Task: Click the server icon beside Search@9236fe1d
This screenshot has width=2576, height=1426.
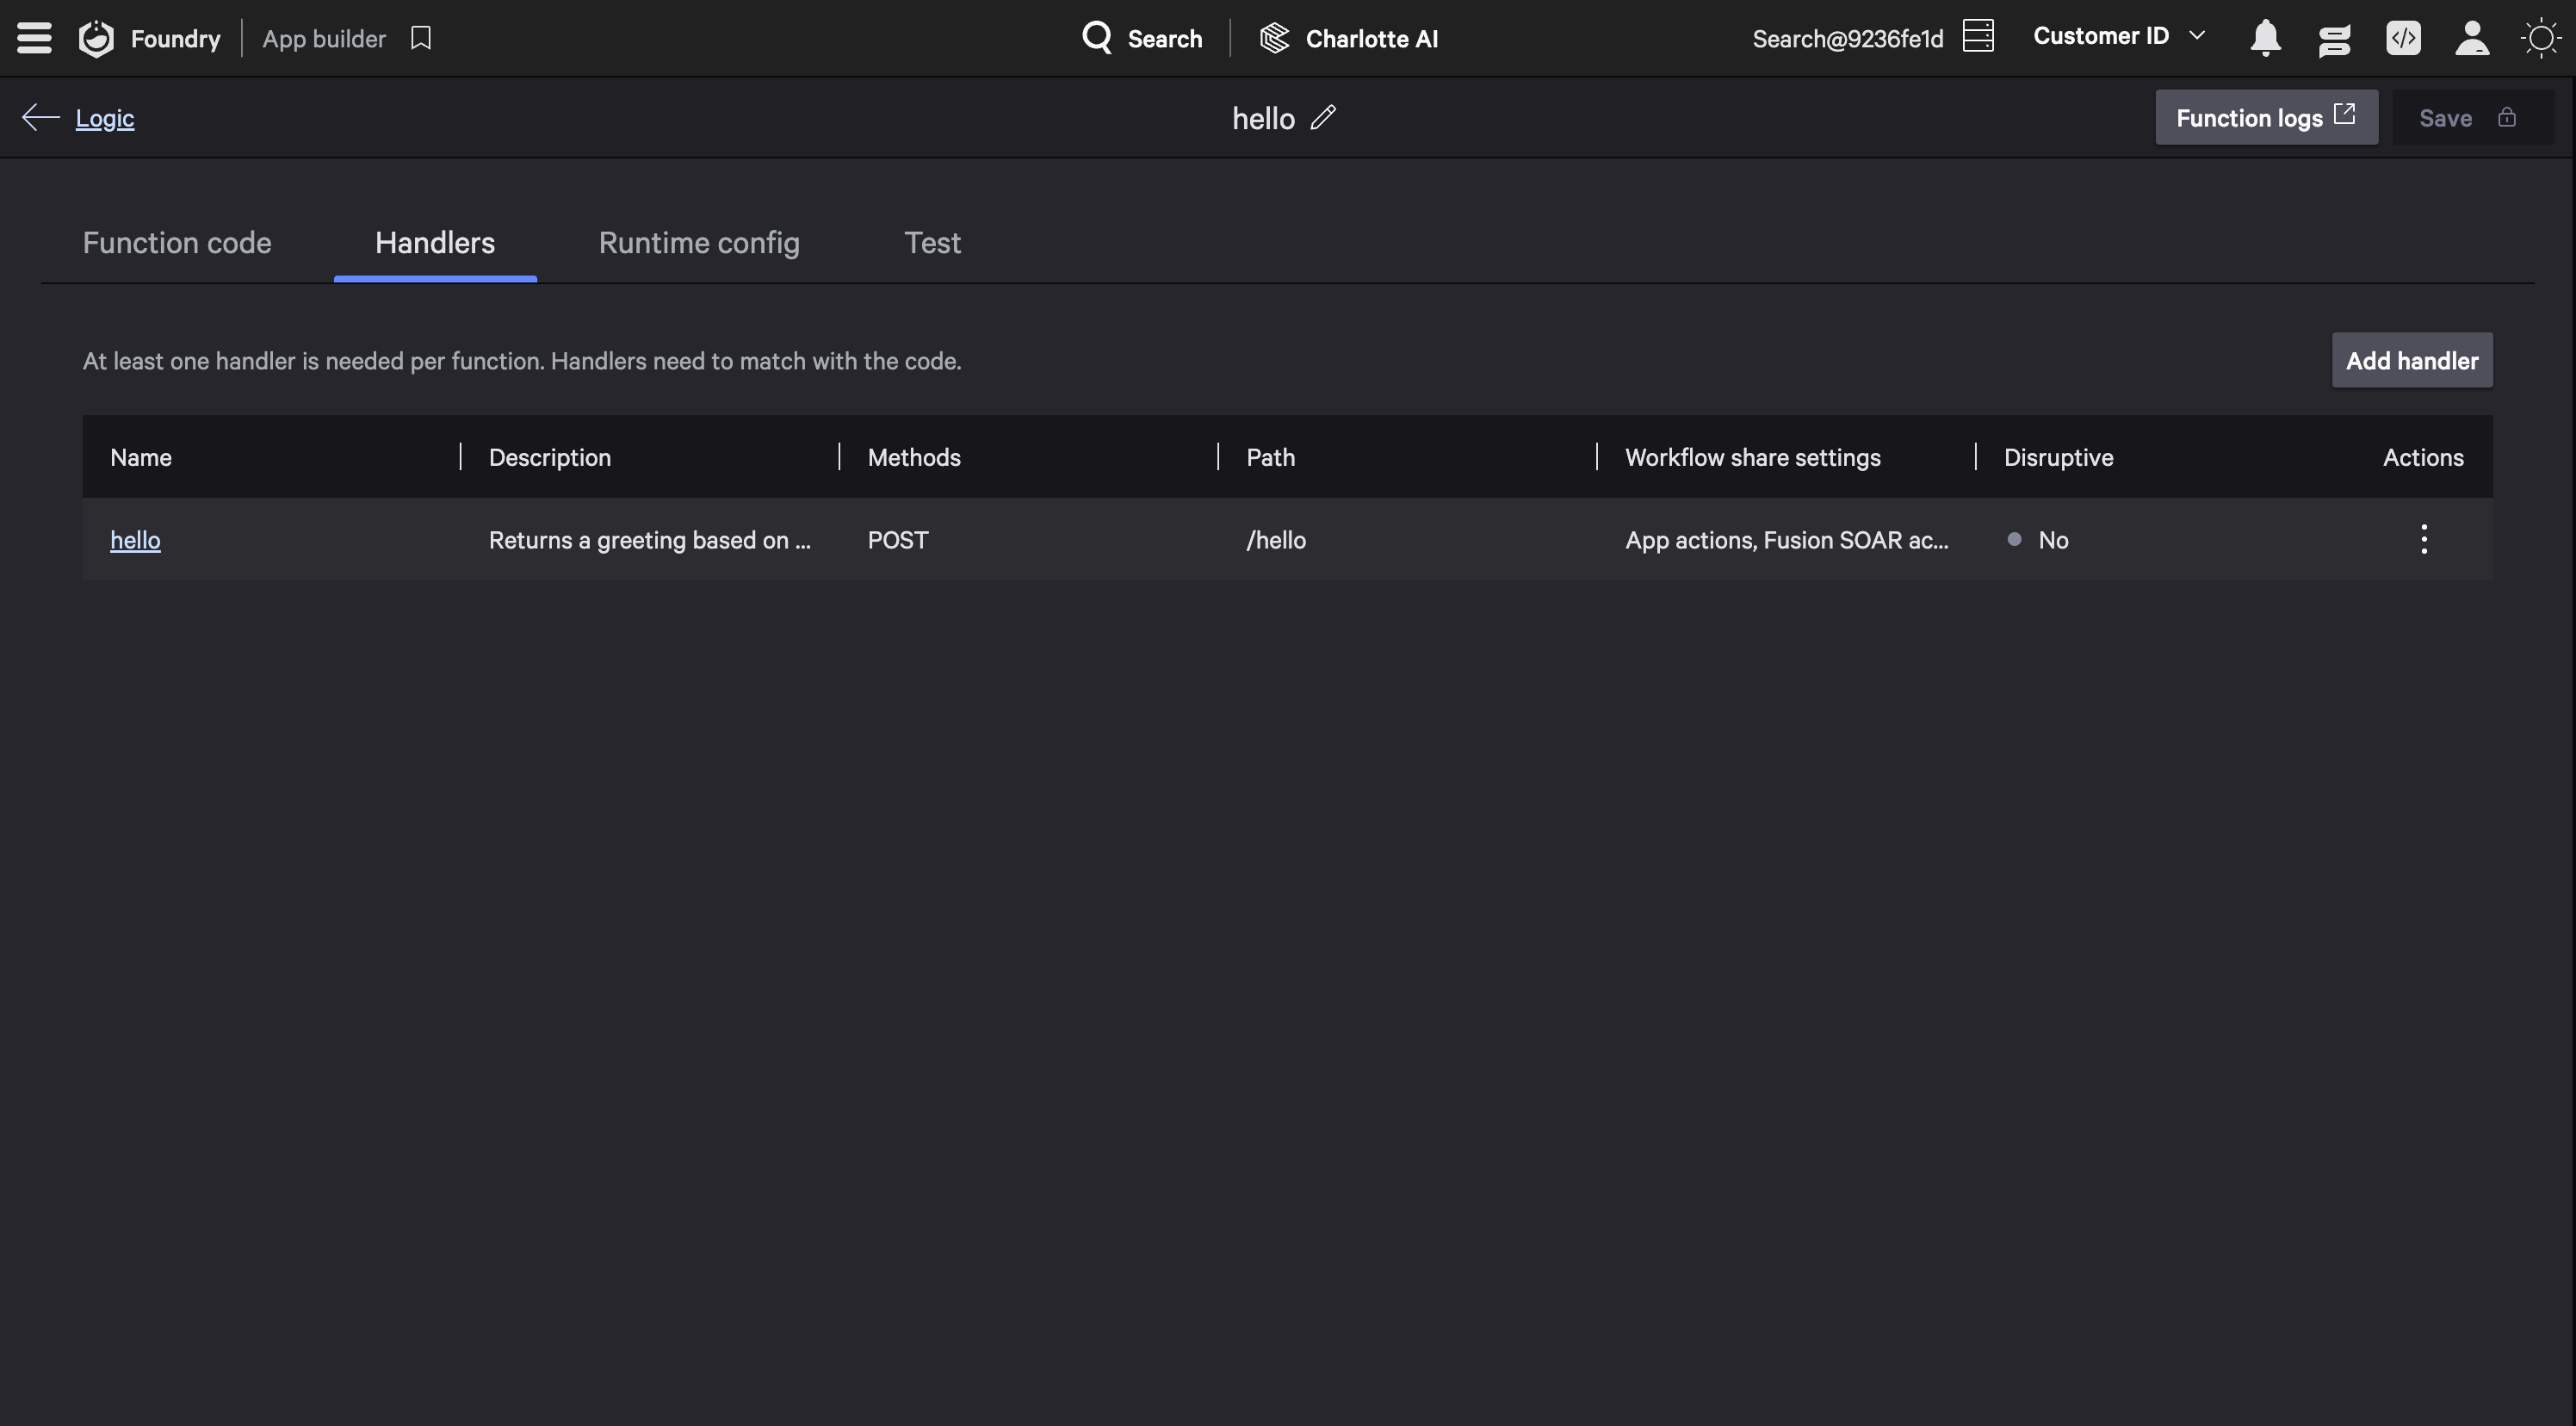Action: 1978,36
